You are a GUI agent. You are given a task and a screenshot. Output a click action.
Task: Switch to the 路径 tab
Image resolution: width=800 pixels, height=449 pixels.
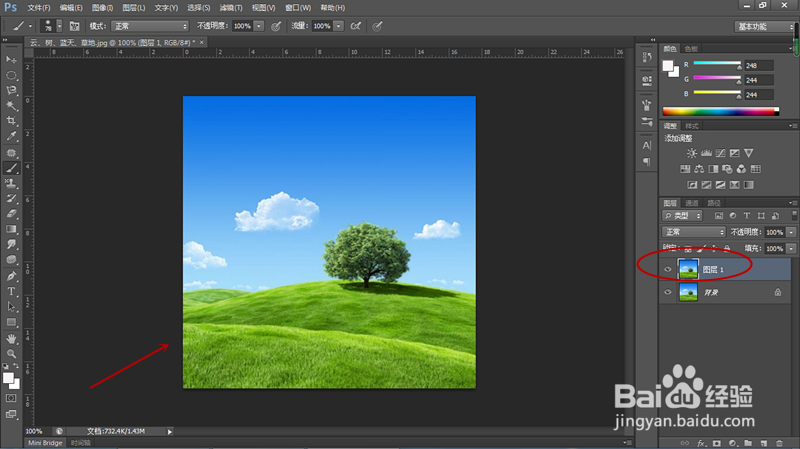[714, 203]
